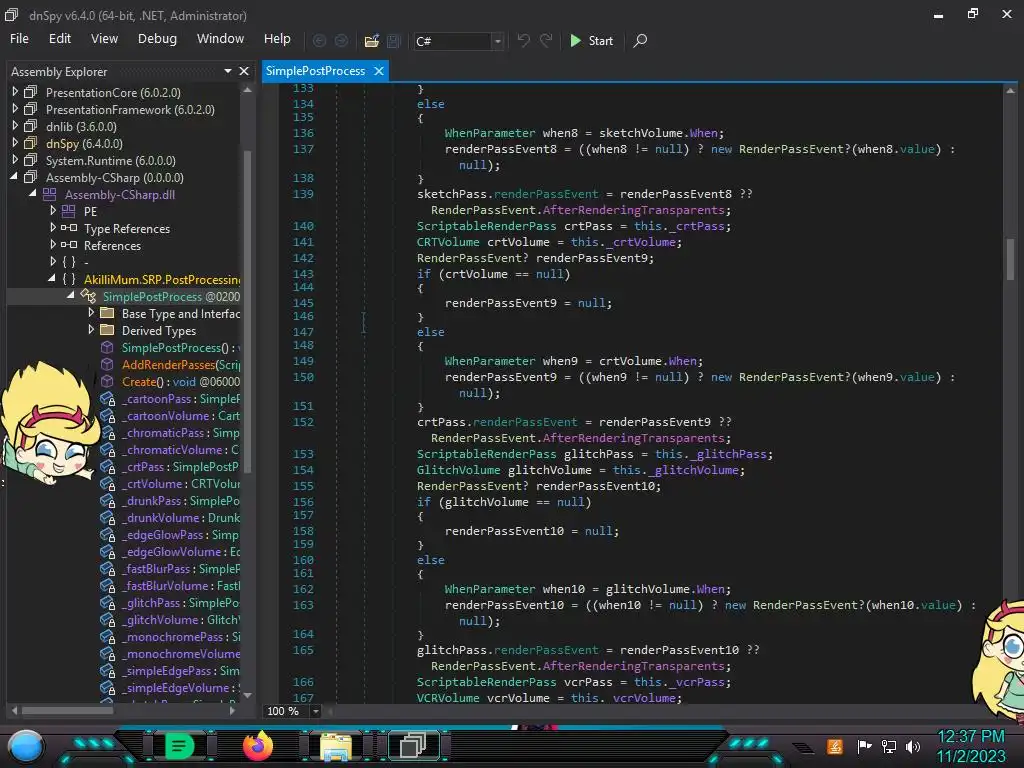Select the SimplePostProcess class tree item
The height and width of the screenshot is (768, 1024).
click(x=170, y=296)
